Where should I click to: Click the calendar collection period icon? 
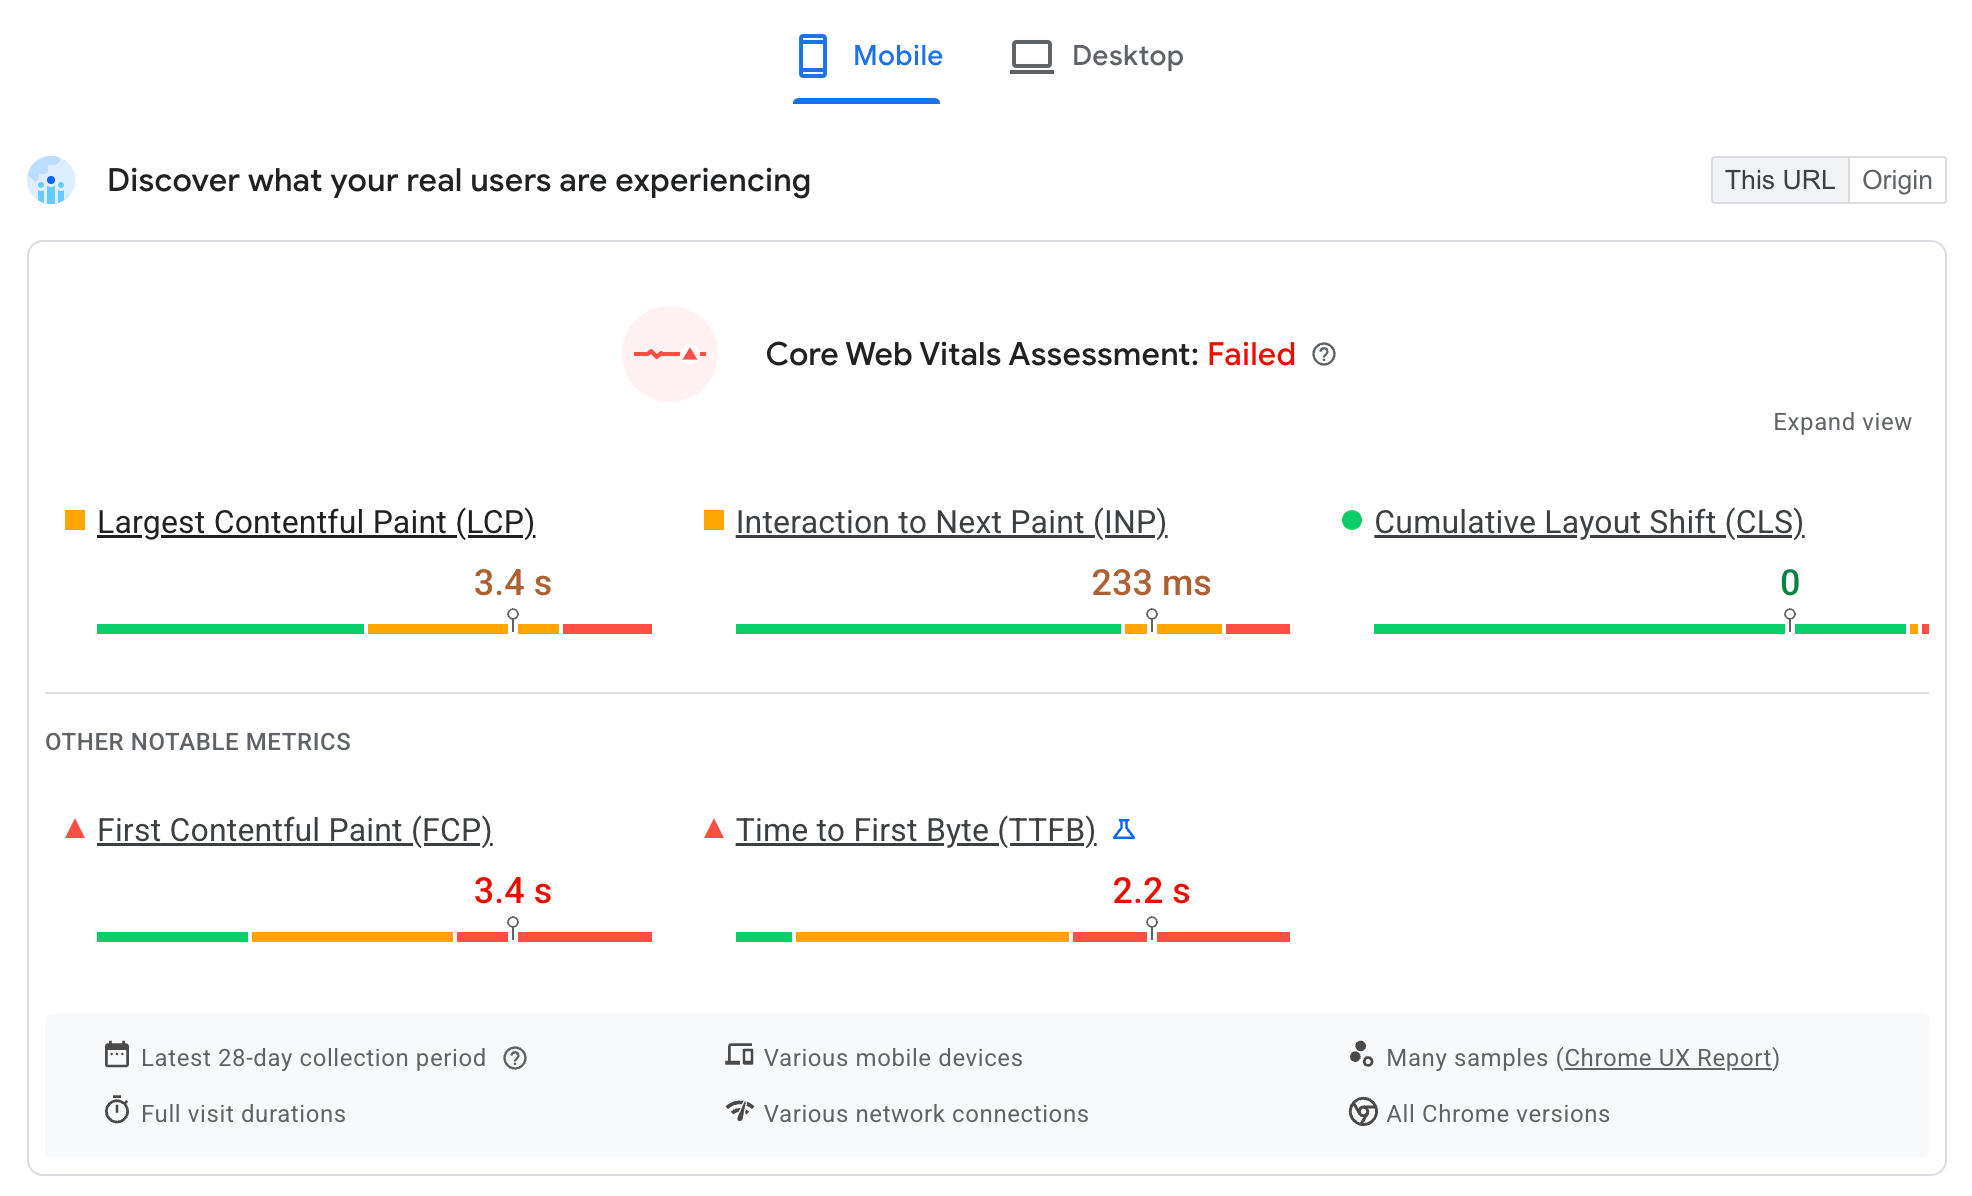(116, 1057)
